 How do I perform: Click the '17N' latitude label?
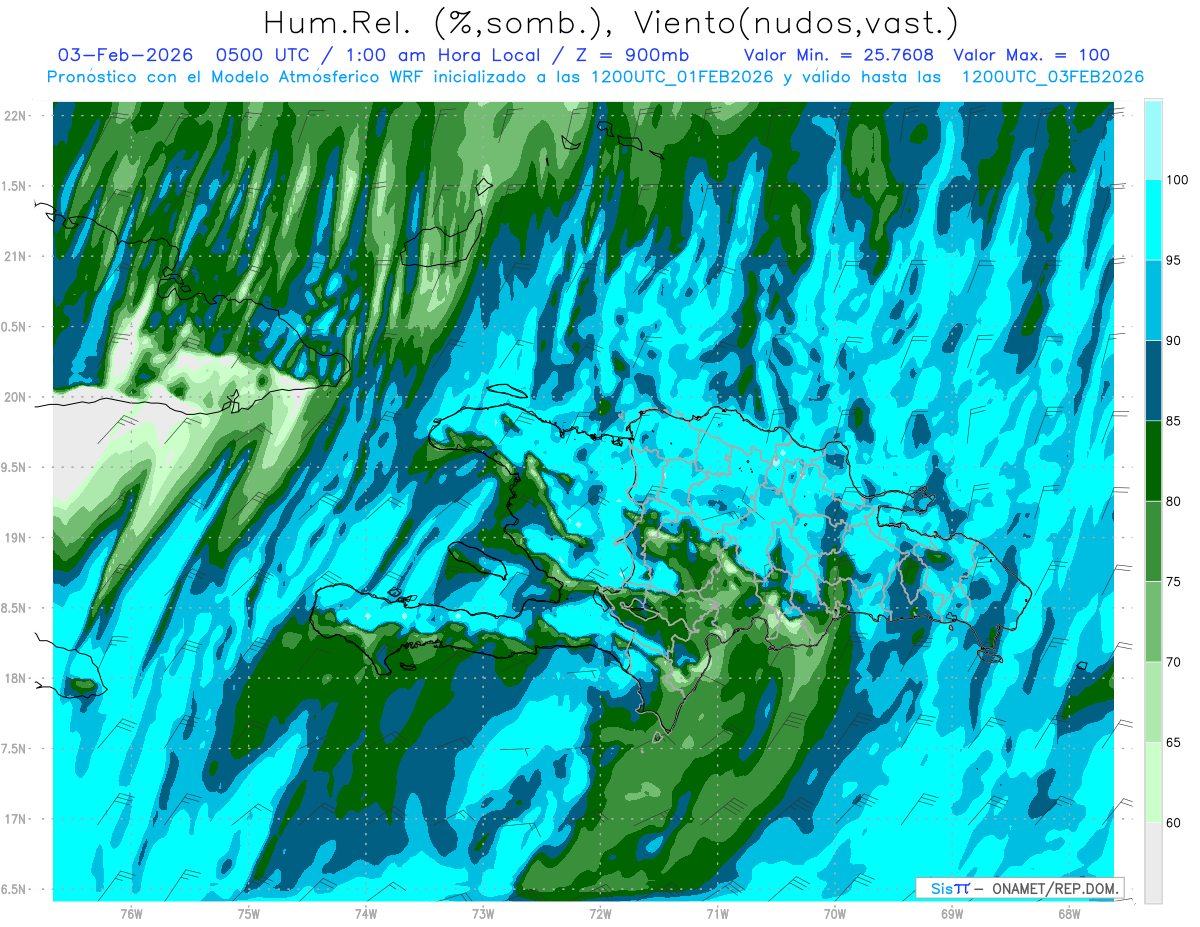(16, 819)
